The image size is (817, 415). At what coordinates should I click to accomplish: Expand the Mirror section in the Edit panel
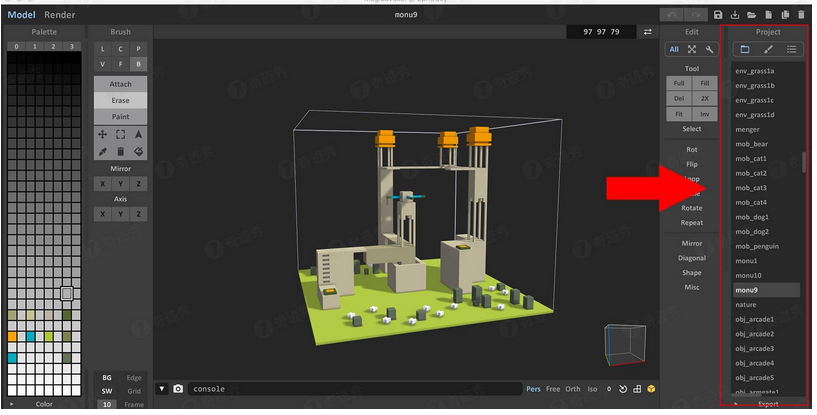691,243
